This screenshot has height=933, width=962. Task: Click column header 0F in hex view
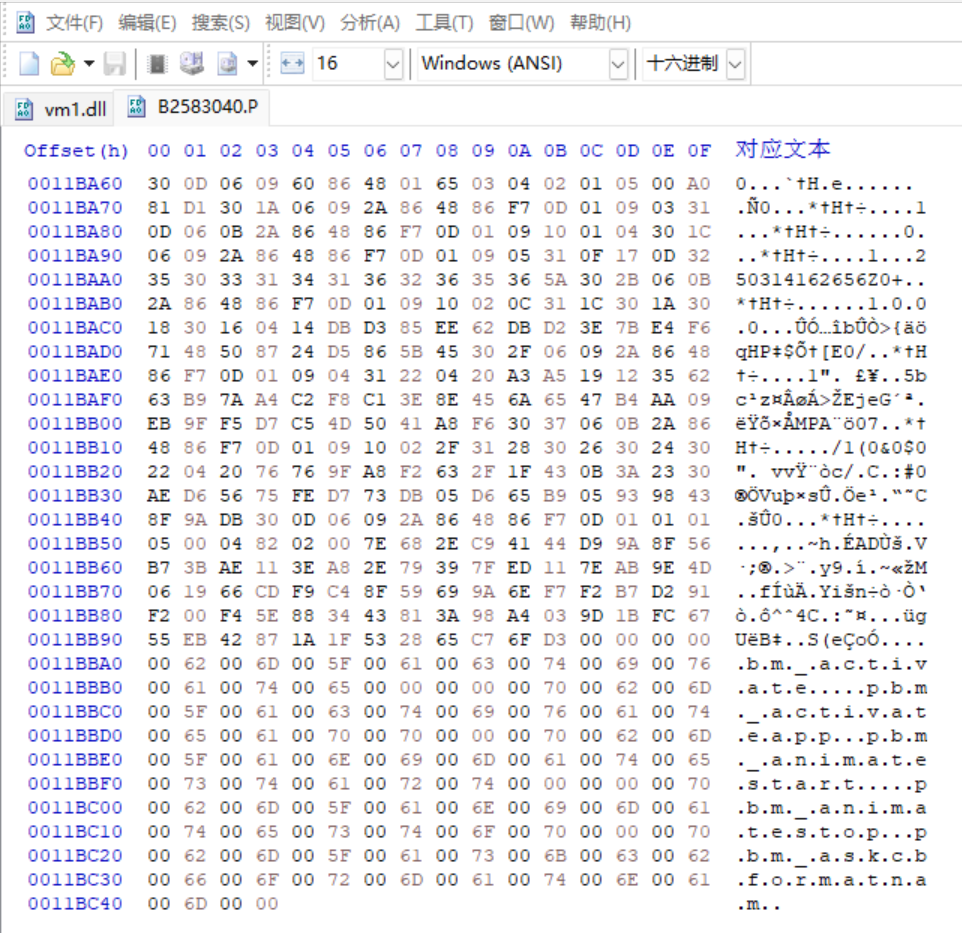[699, 151]
